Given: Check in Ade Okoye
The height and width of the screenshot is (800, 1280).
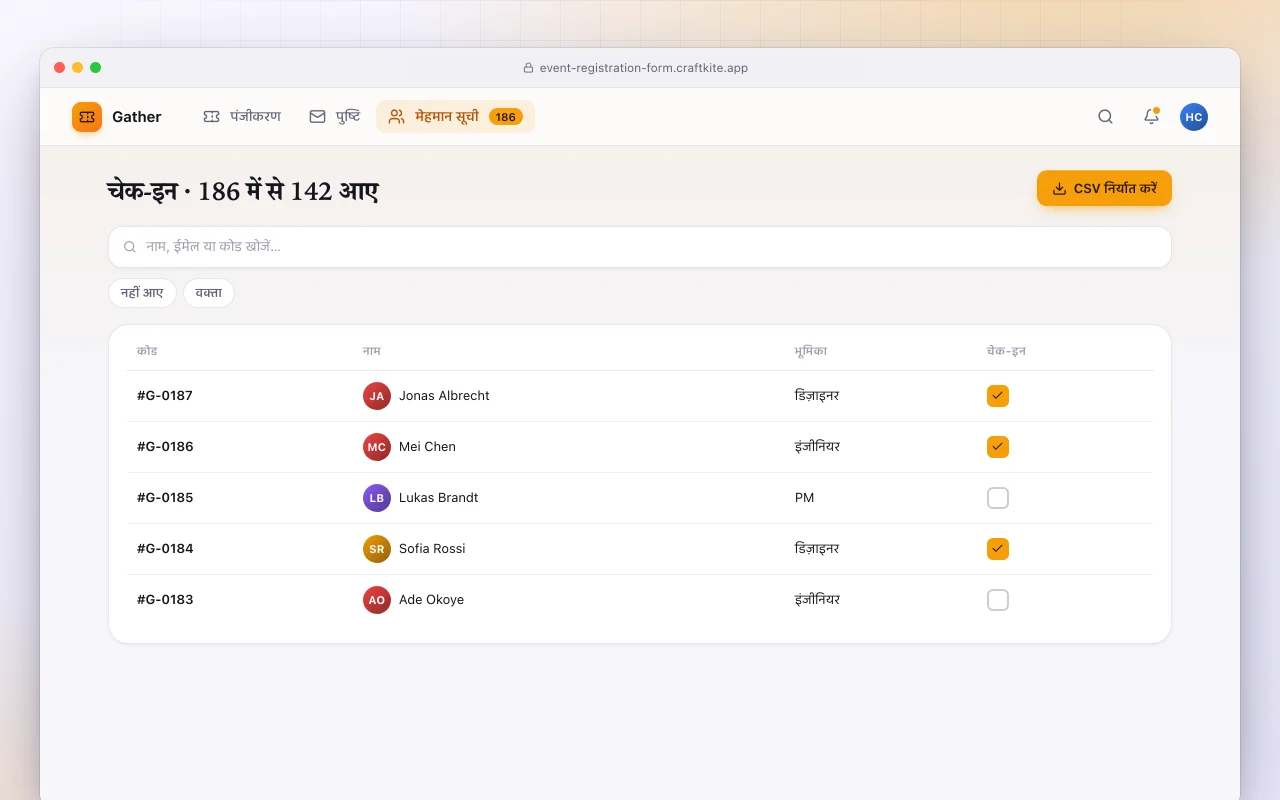Looking at the screenshot, I should [998, 600].
